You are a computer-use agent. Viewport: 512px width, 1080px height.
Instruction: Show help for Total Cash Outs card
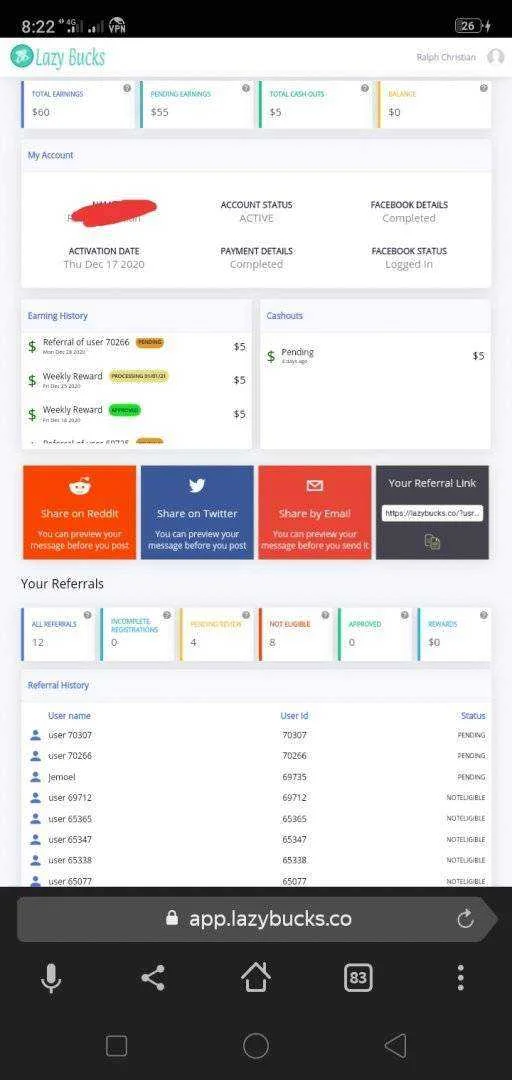pos(365,88)
